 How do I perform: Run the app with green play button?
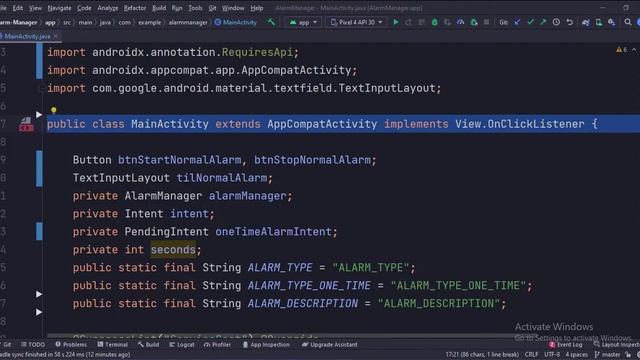[396, 22]
